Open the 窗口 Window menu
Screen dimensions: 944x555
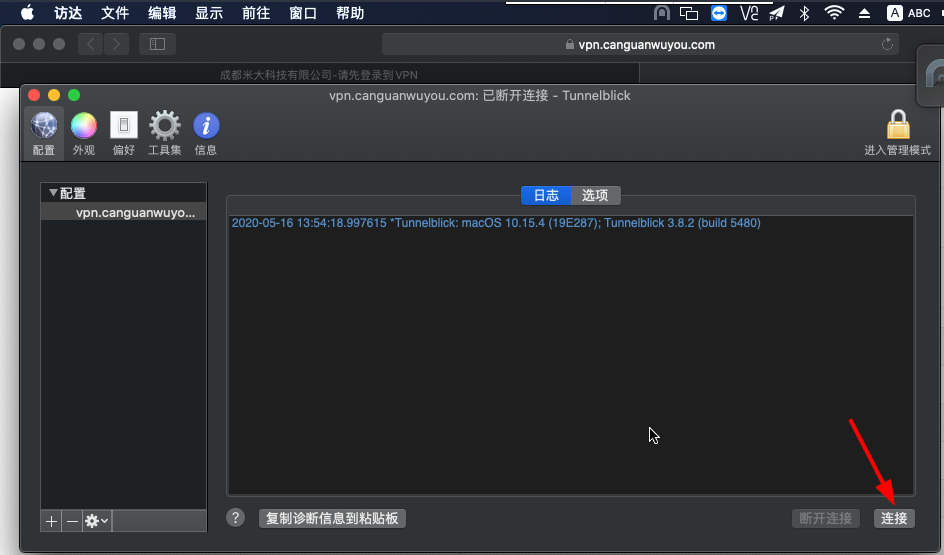coord(303,13)
